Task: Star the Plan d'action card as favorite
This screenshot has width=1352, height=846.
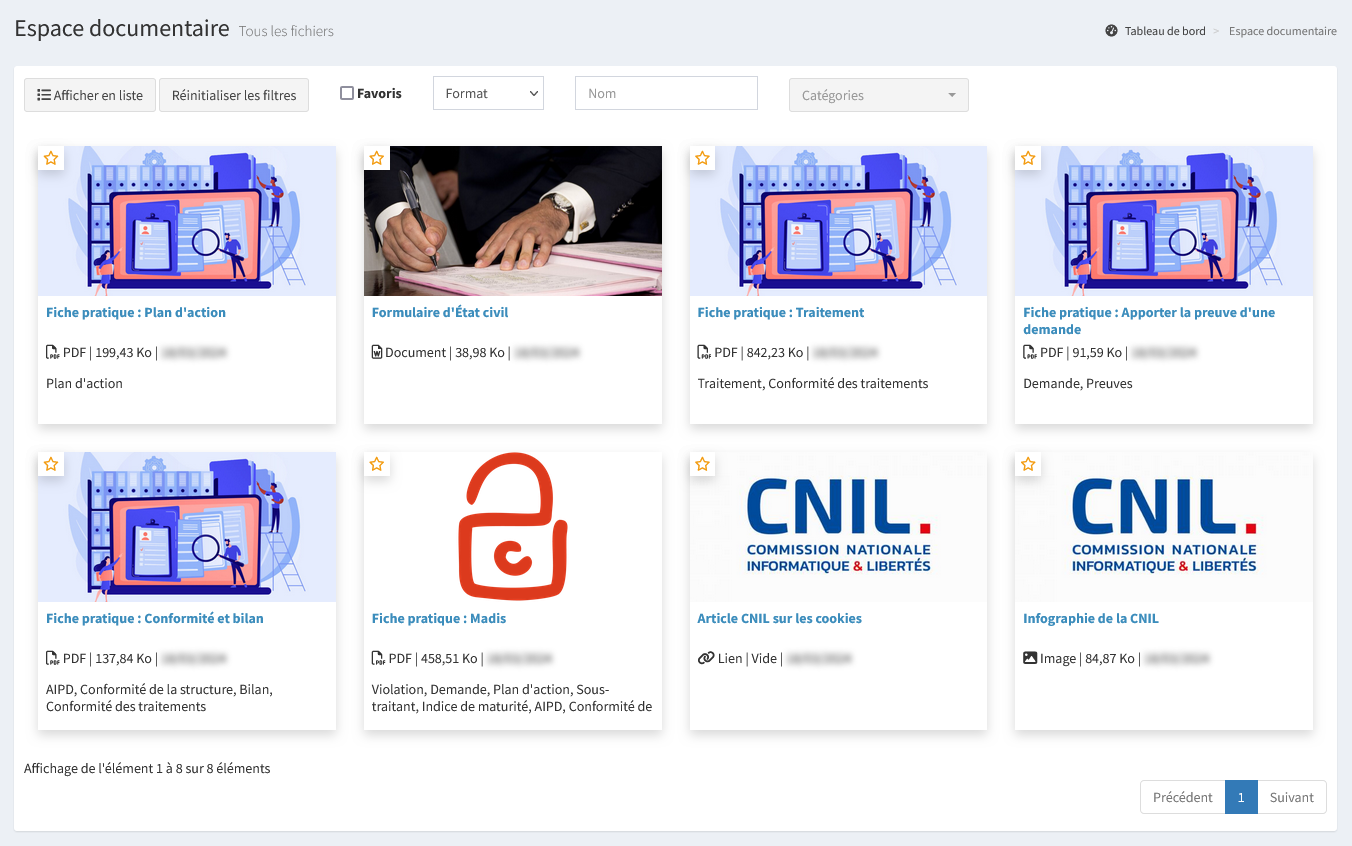Action: [51, 159]
